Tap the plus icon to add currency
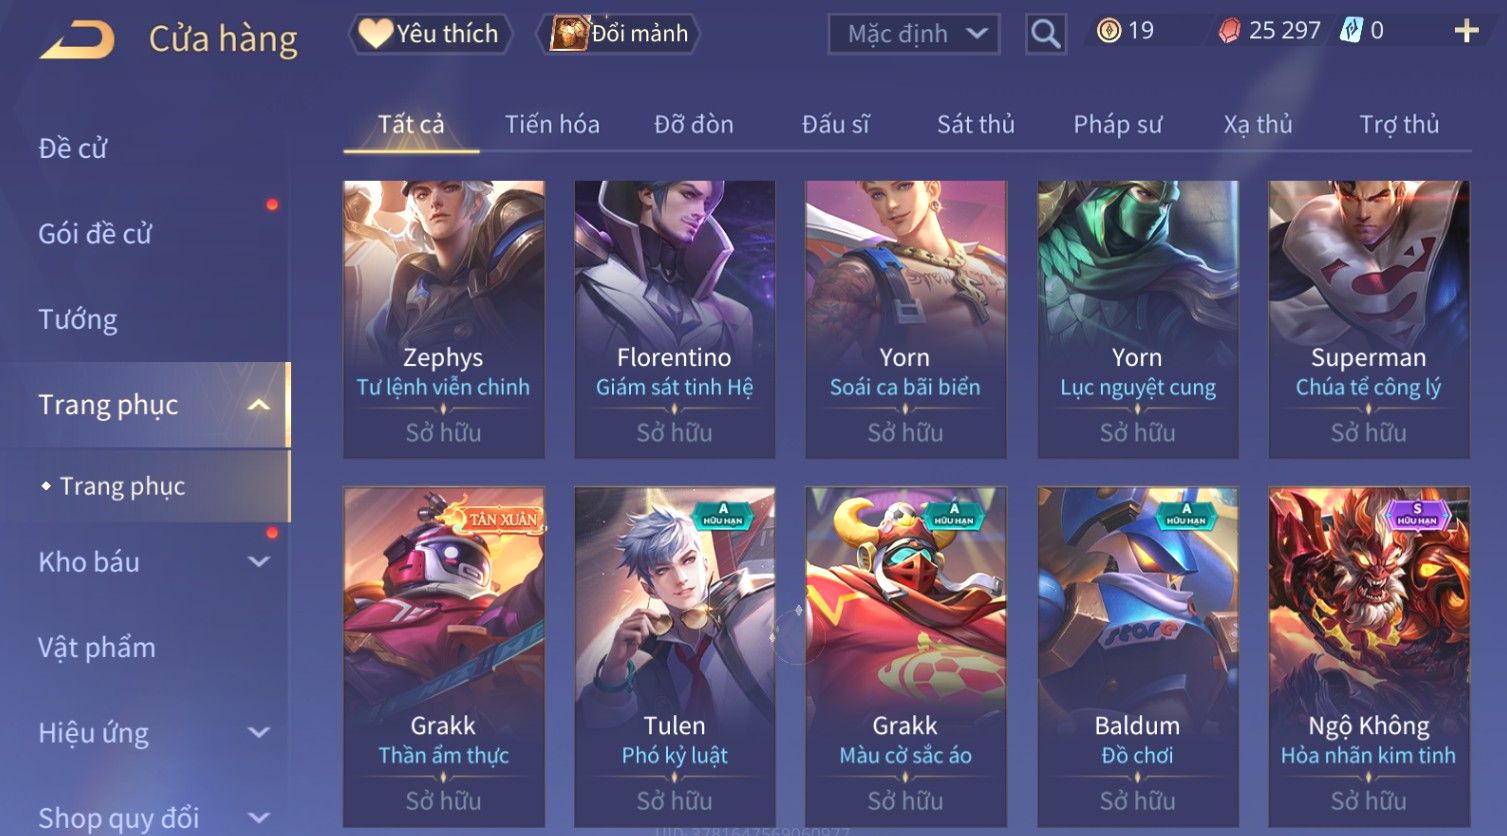Screen dimensions: 1507x836 1466,32
